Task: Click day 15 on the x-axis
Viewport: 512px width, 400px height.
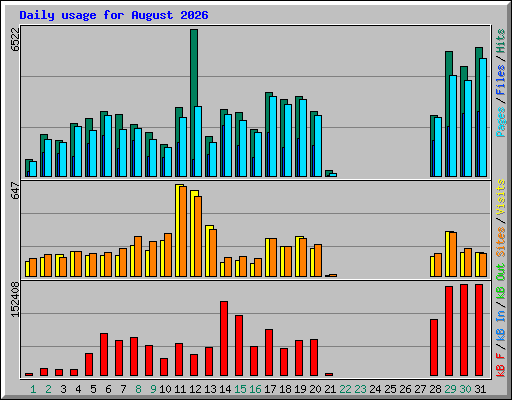Action: 240,389
